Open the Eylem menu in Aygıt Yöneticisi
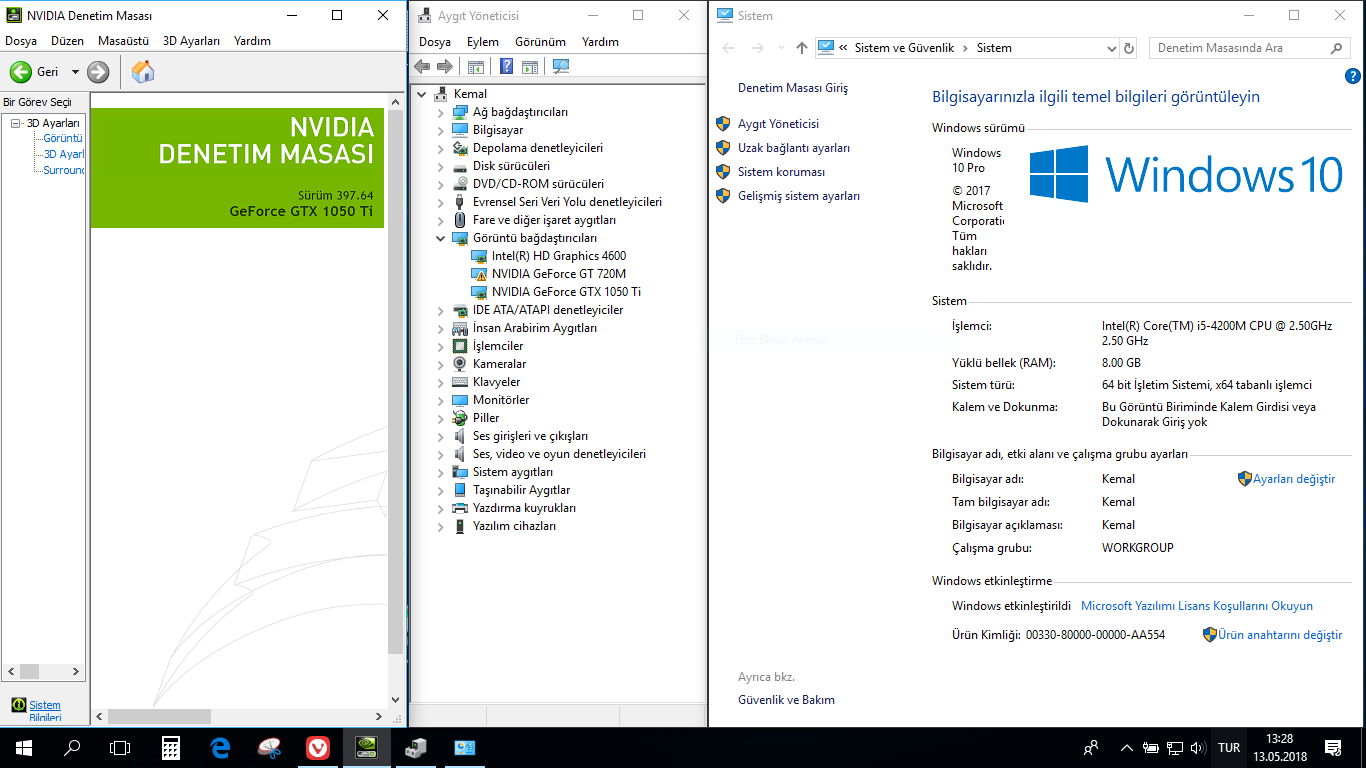This screenshot has width=1366, height=768. [x=483, y=42]
